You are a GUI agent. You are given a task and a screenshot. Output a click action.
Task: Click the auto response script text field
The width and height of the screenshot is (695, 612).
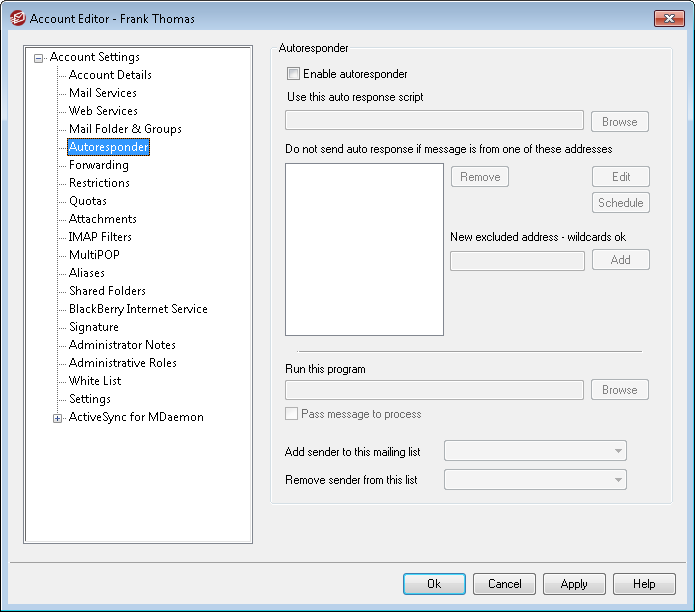(434, 121)
